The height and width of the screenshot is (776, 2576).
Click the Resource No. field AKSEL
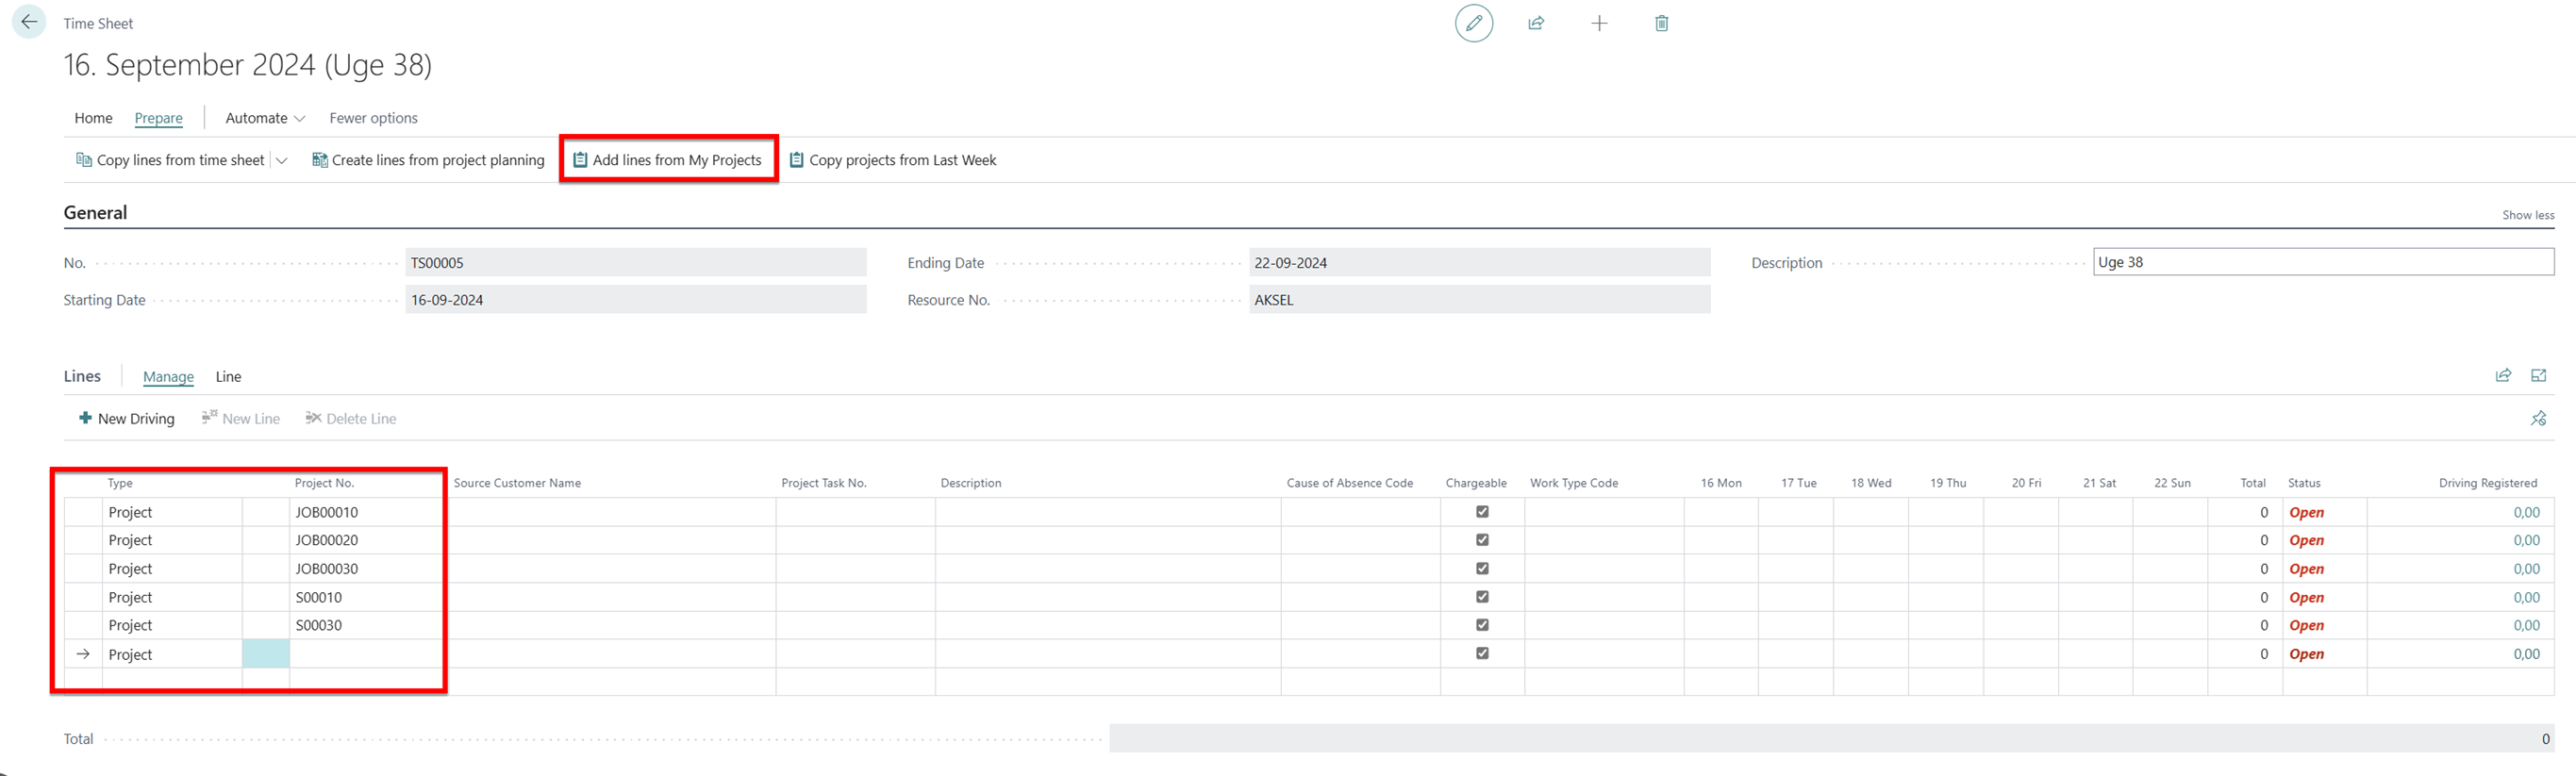(1479, 300)
